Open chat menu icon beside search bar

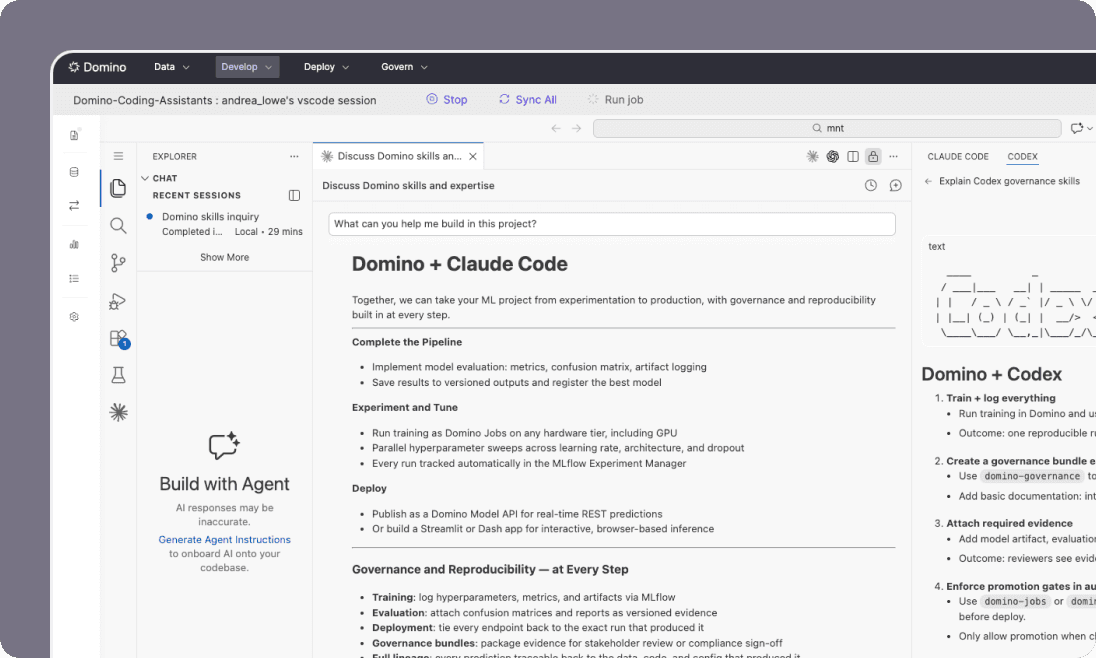click(x=1081, y=129)
